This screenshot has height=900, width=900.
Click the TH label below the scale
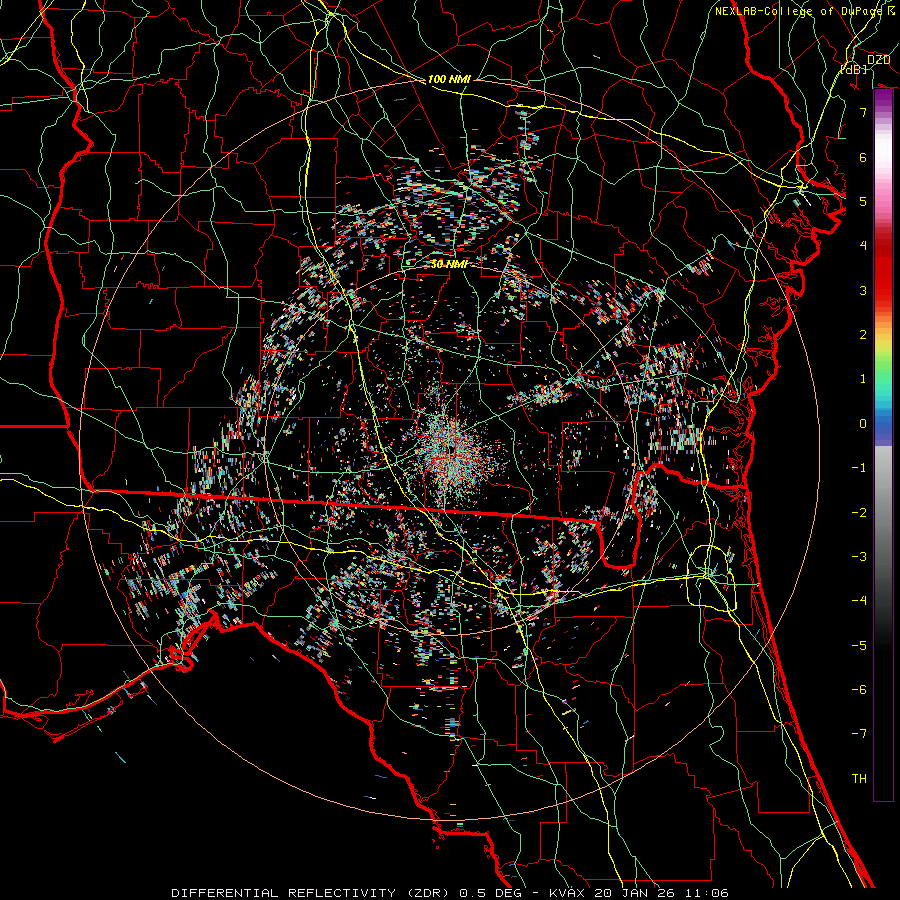(x=858, y=778)
